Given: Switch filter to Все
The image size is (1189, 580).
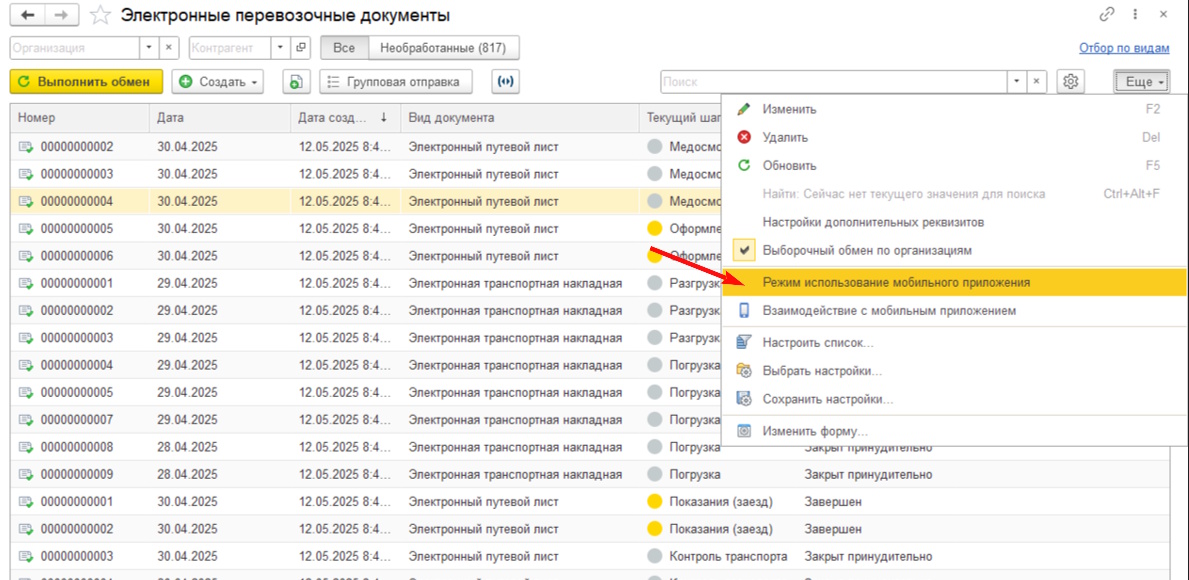Looking at the screenshot, I should 344,48.
